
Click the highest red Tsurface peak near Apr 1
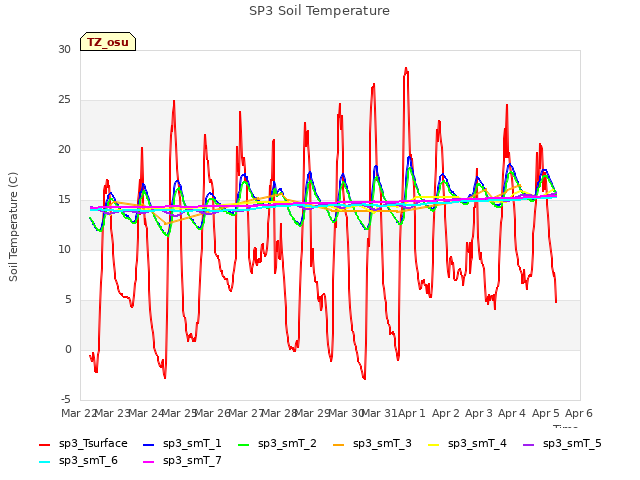point(406,69)
